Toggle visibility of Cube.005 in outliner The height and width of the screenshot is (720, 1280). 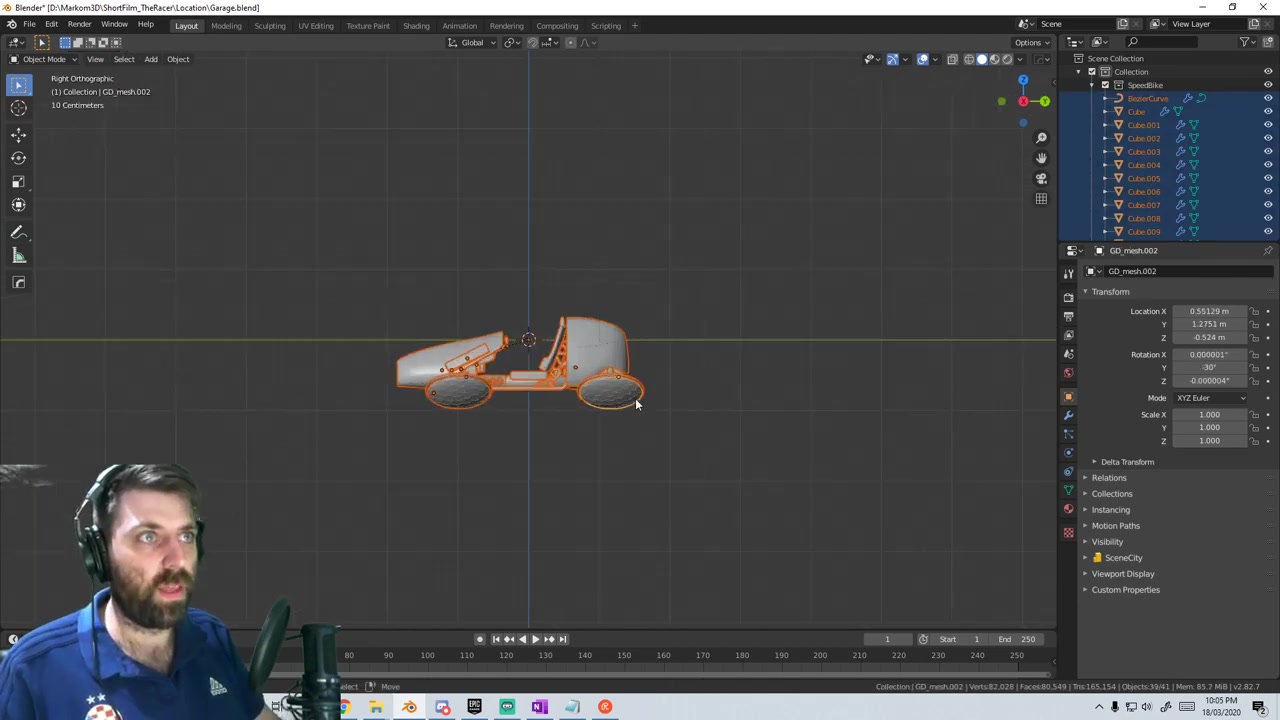coord(1267,178)
